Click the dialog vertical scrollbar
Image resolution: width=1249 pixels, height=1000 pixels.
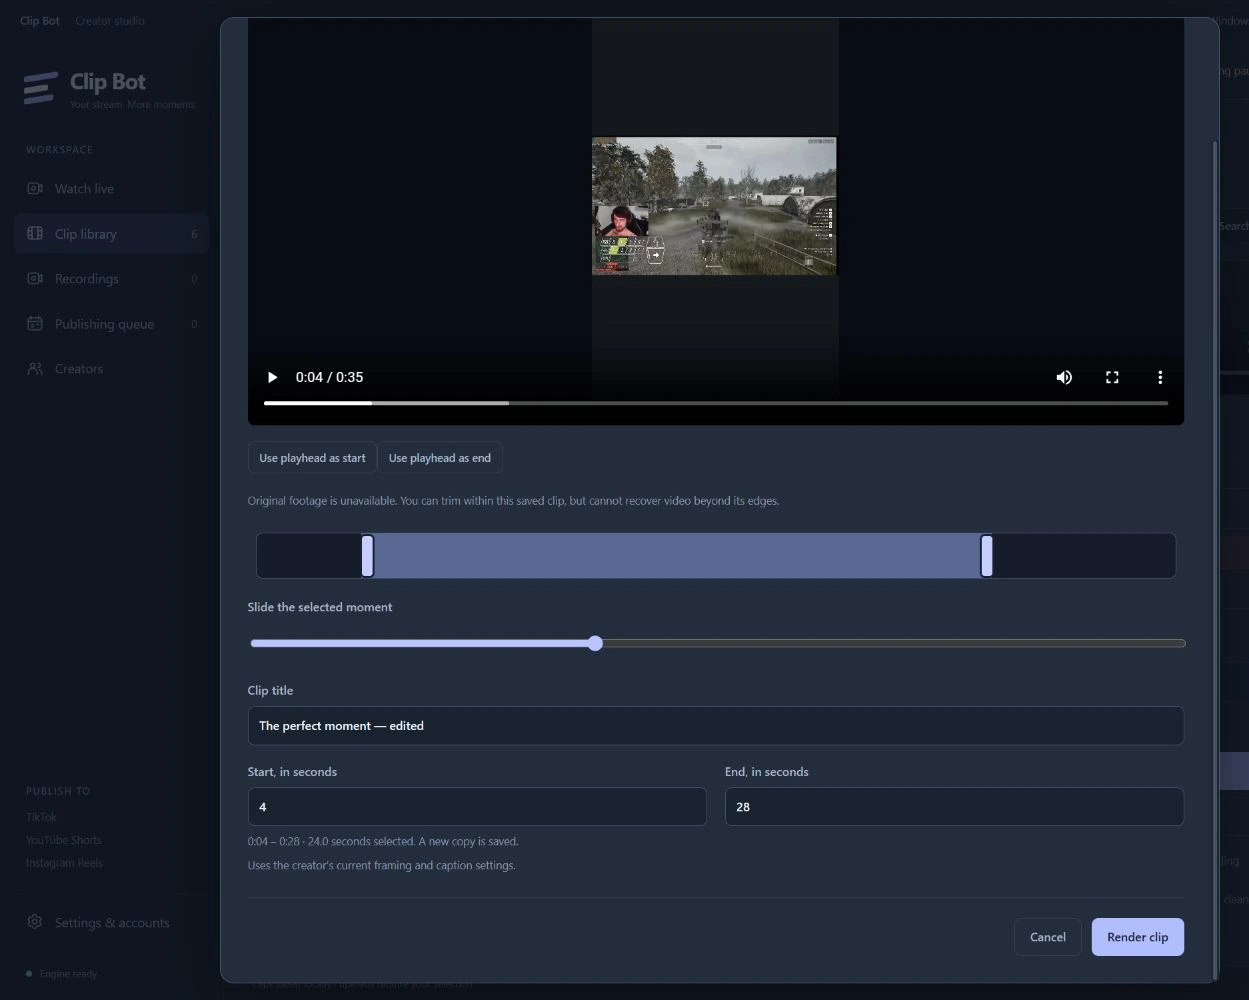coord(1215,560)
